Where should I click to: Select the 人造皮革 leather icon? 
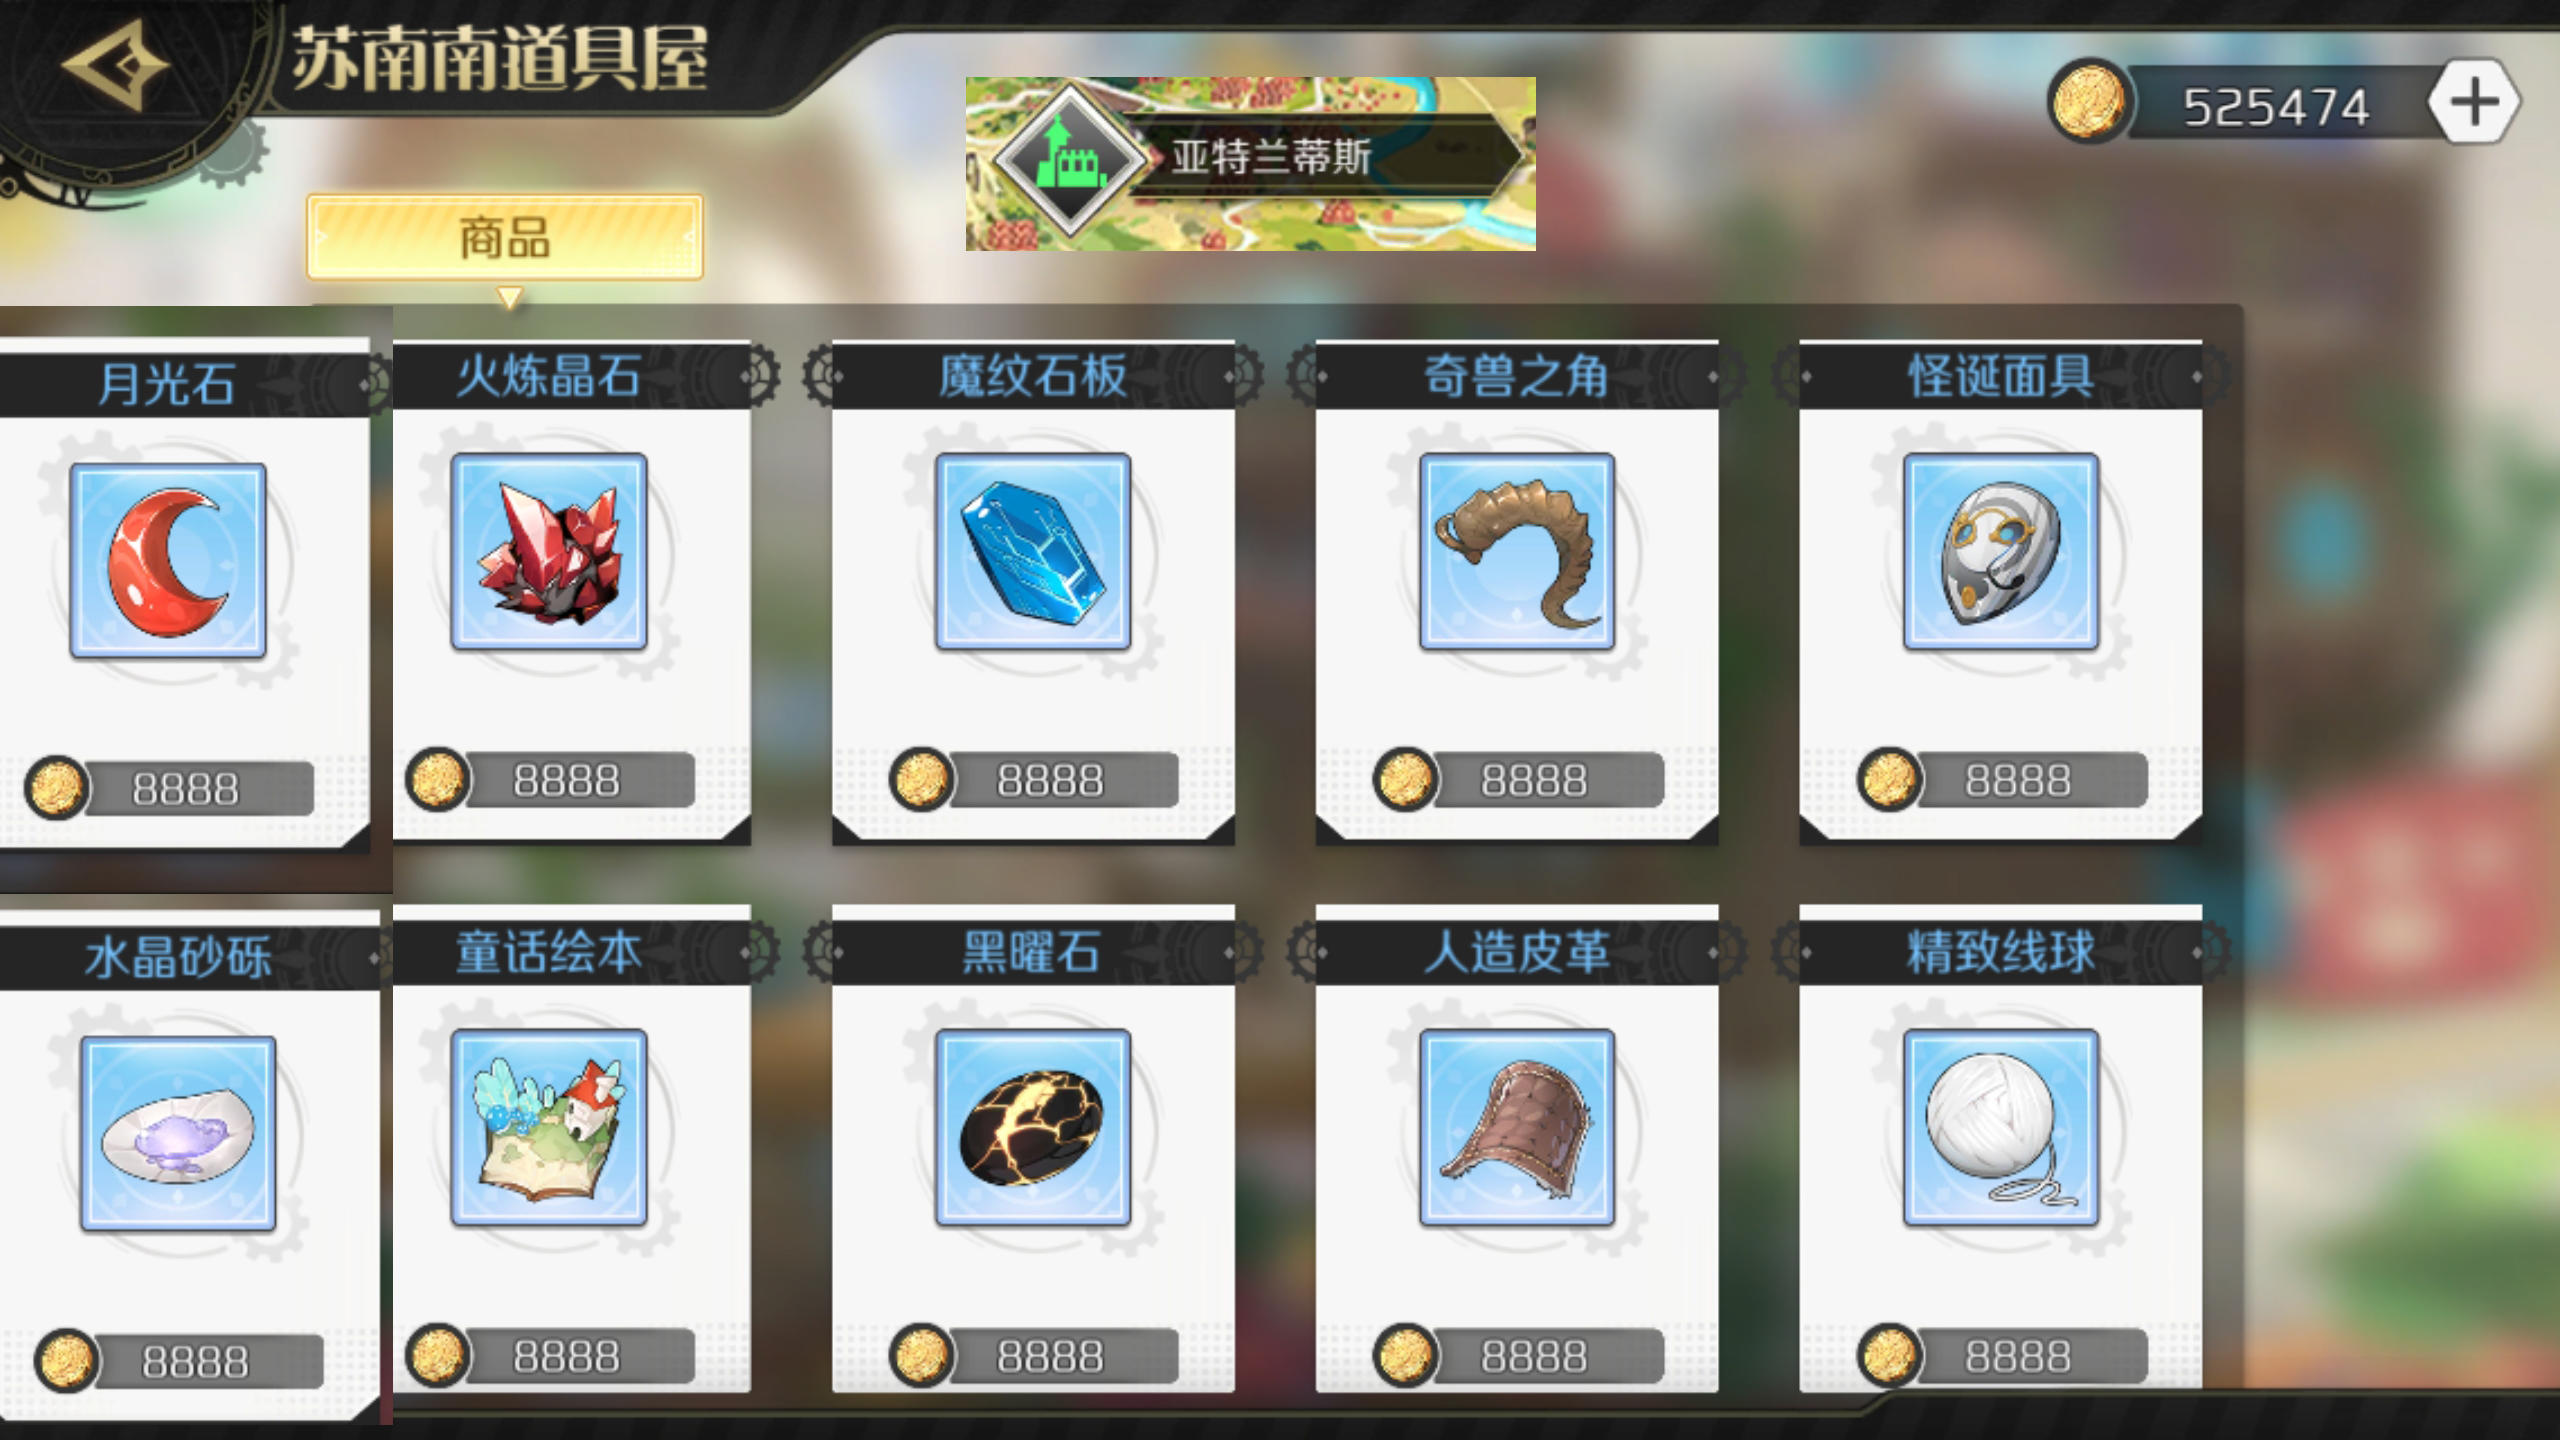tap(1517, 1127)
